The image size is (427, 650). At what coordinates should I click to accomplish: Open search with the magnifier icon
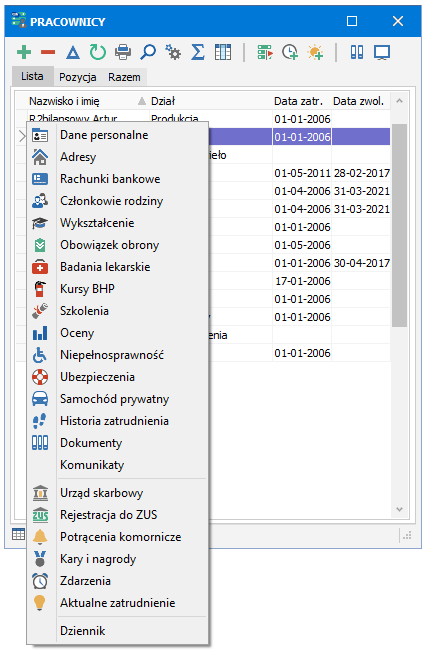point(148,52)
